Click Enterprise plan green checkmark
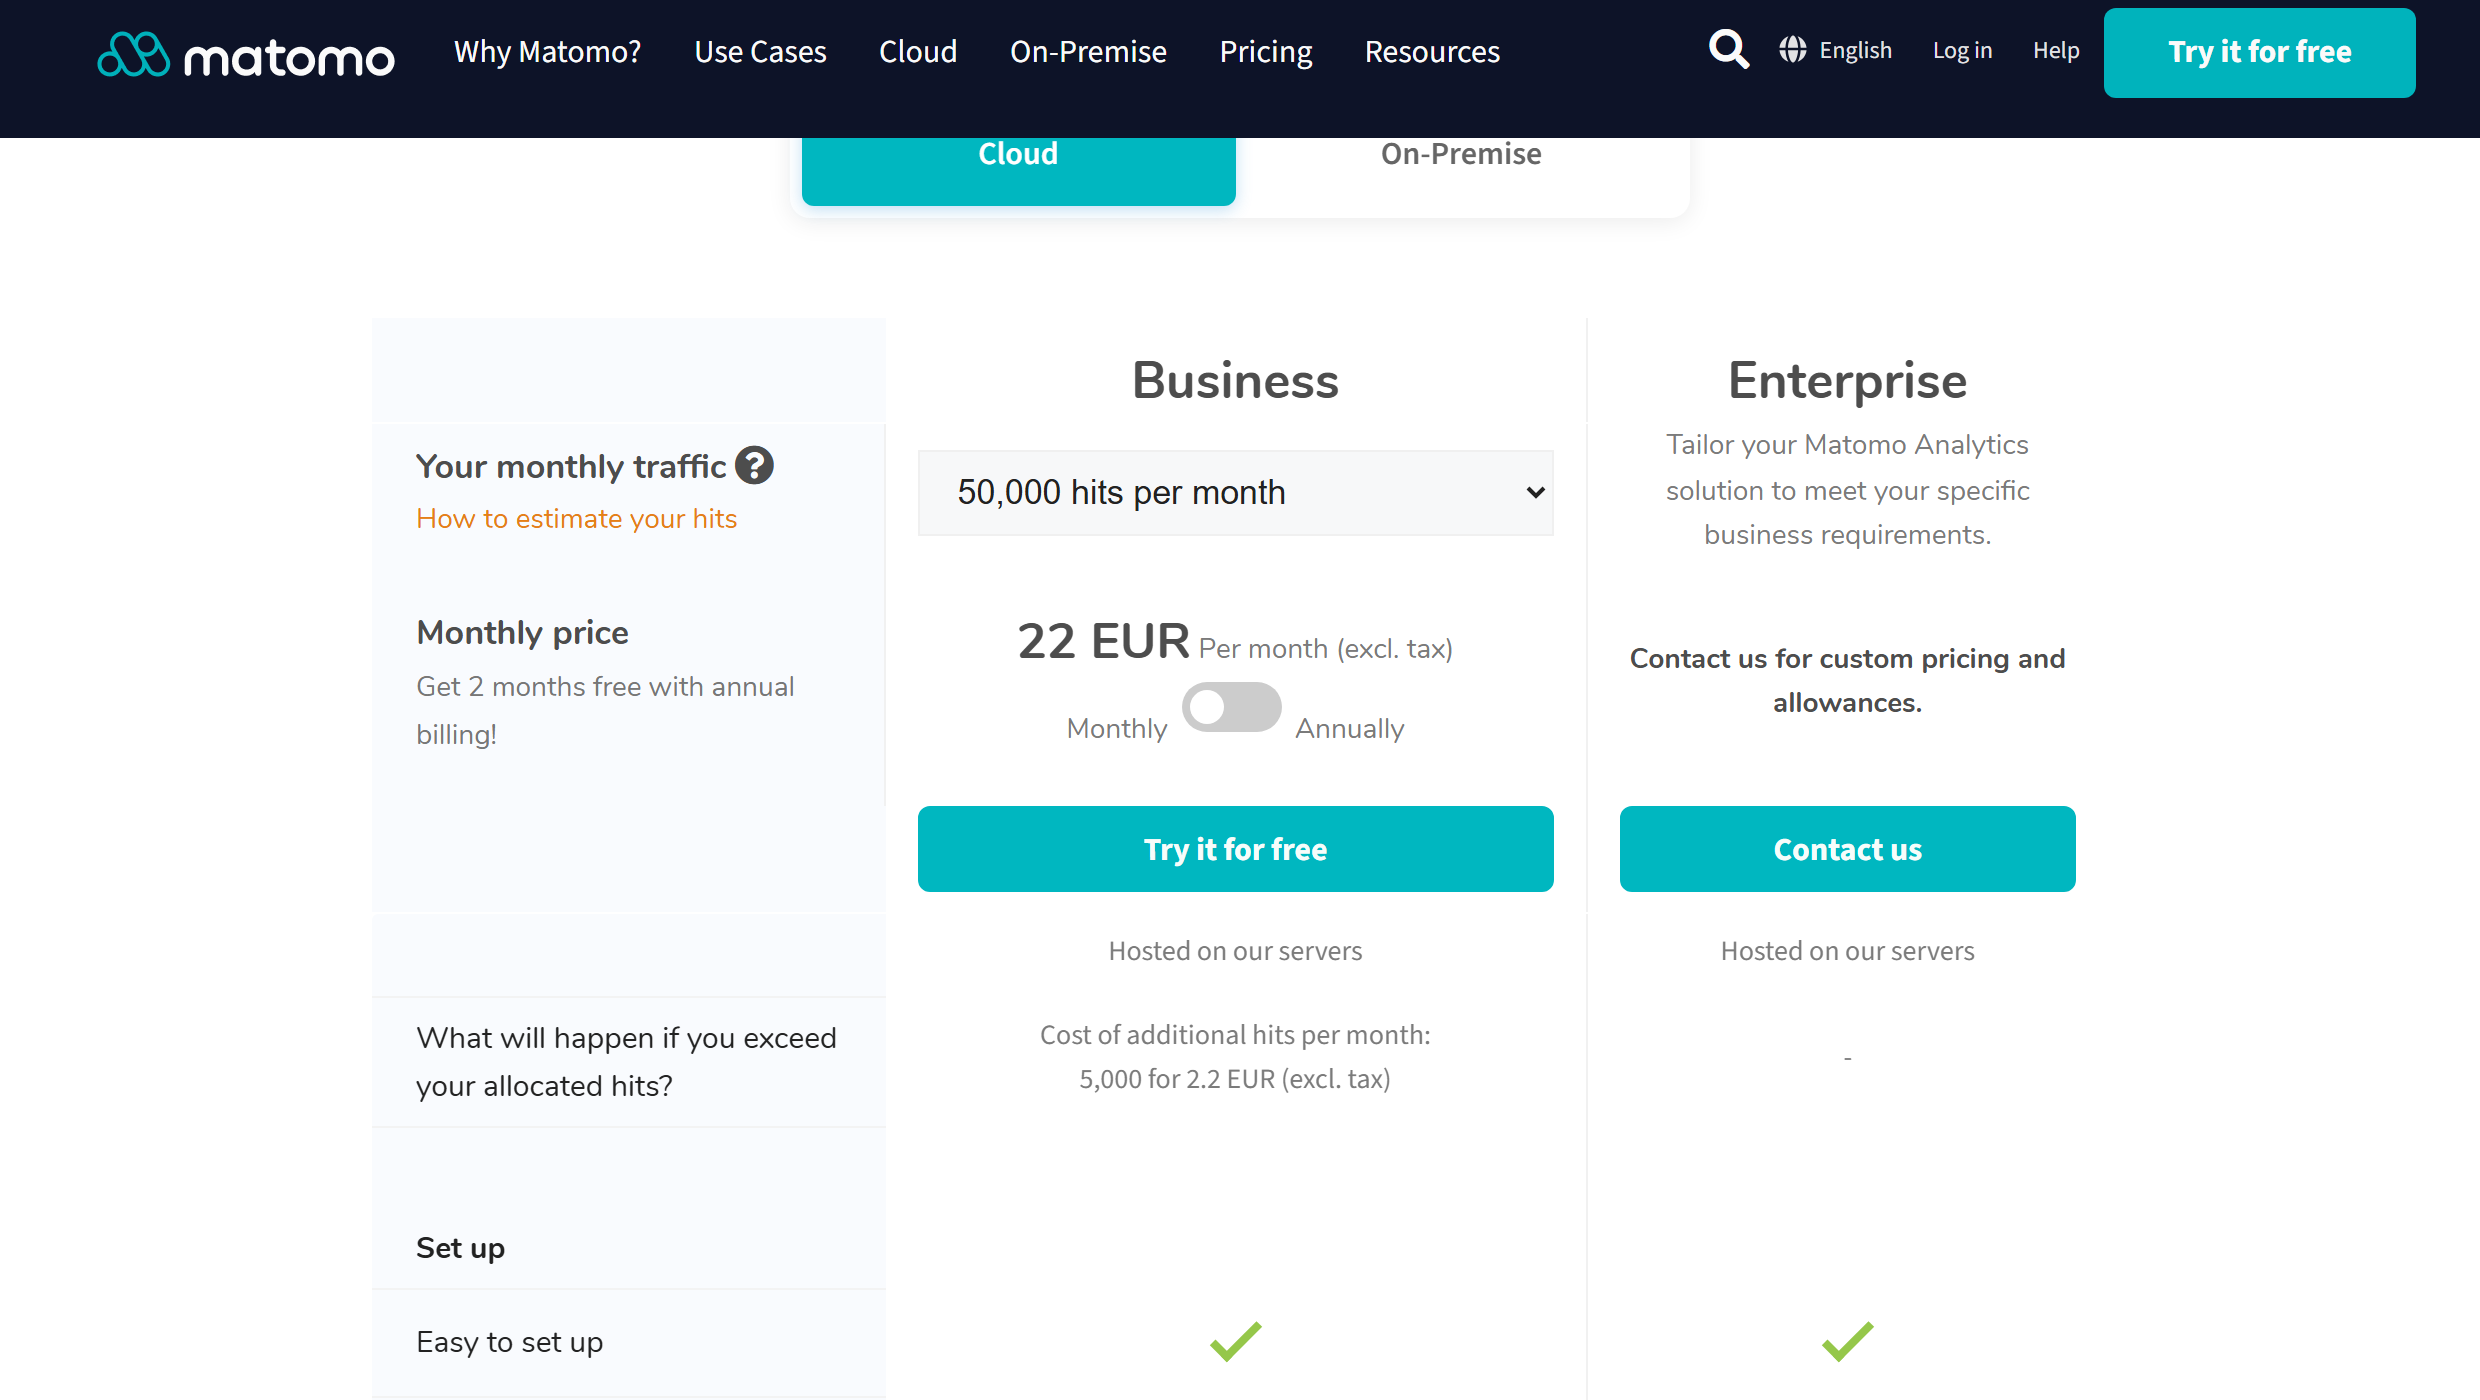 click(x=1847, y=1342)
